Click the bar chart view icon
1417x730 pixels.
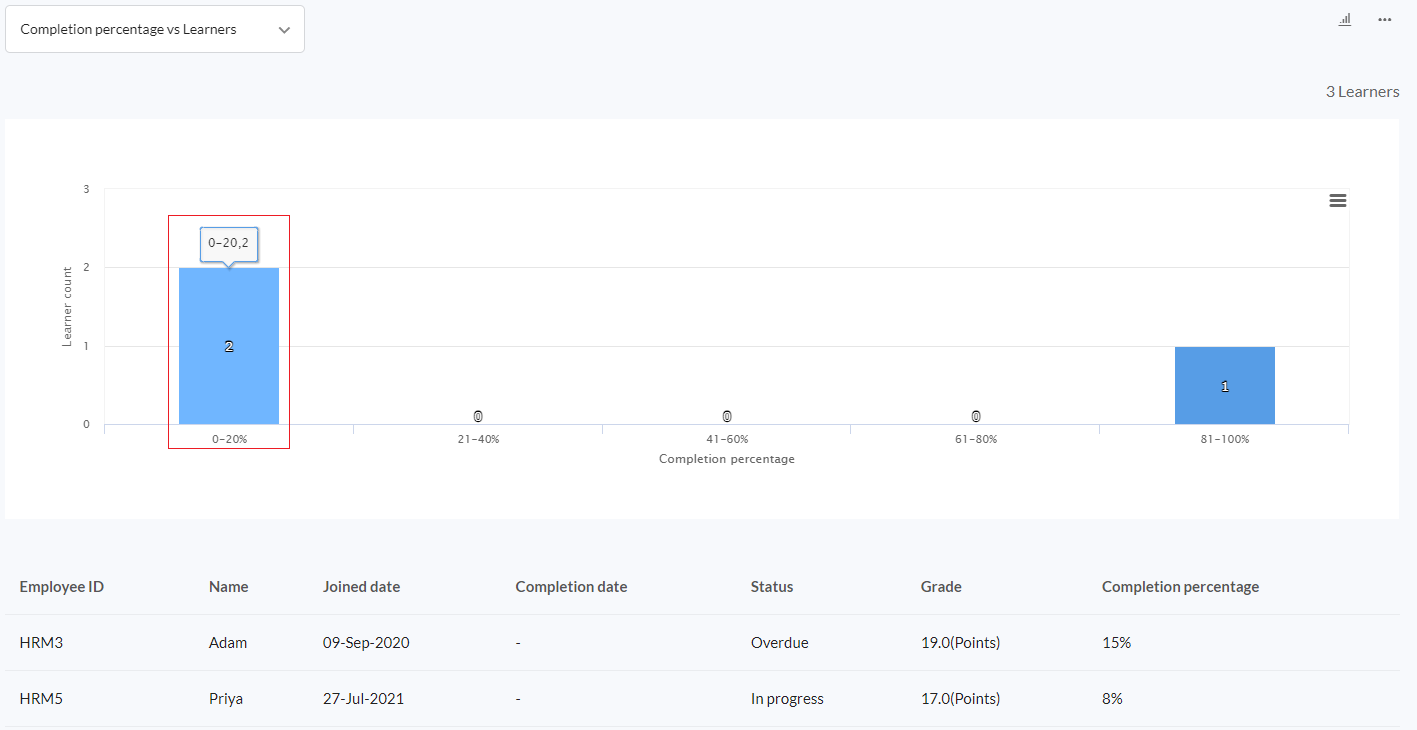(1345, 19)
